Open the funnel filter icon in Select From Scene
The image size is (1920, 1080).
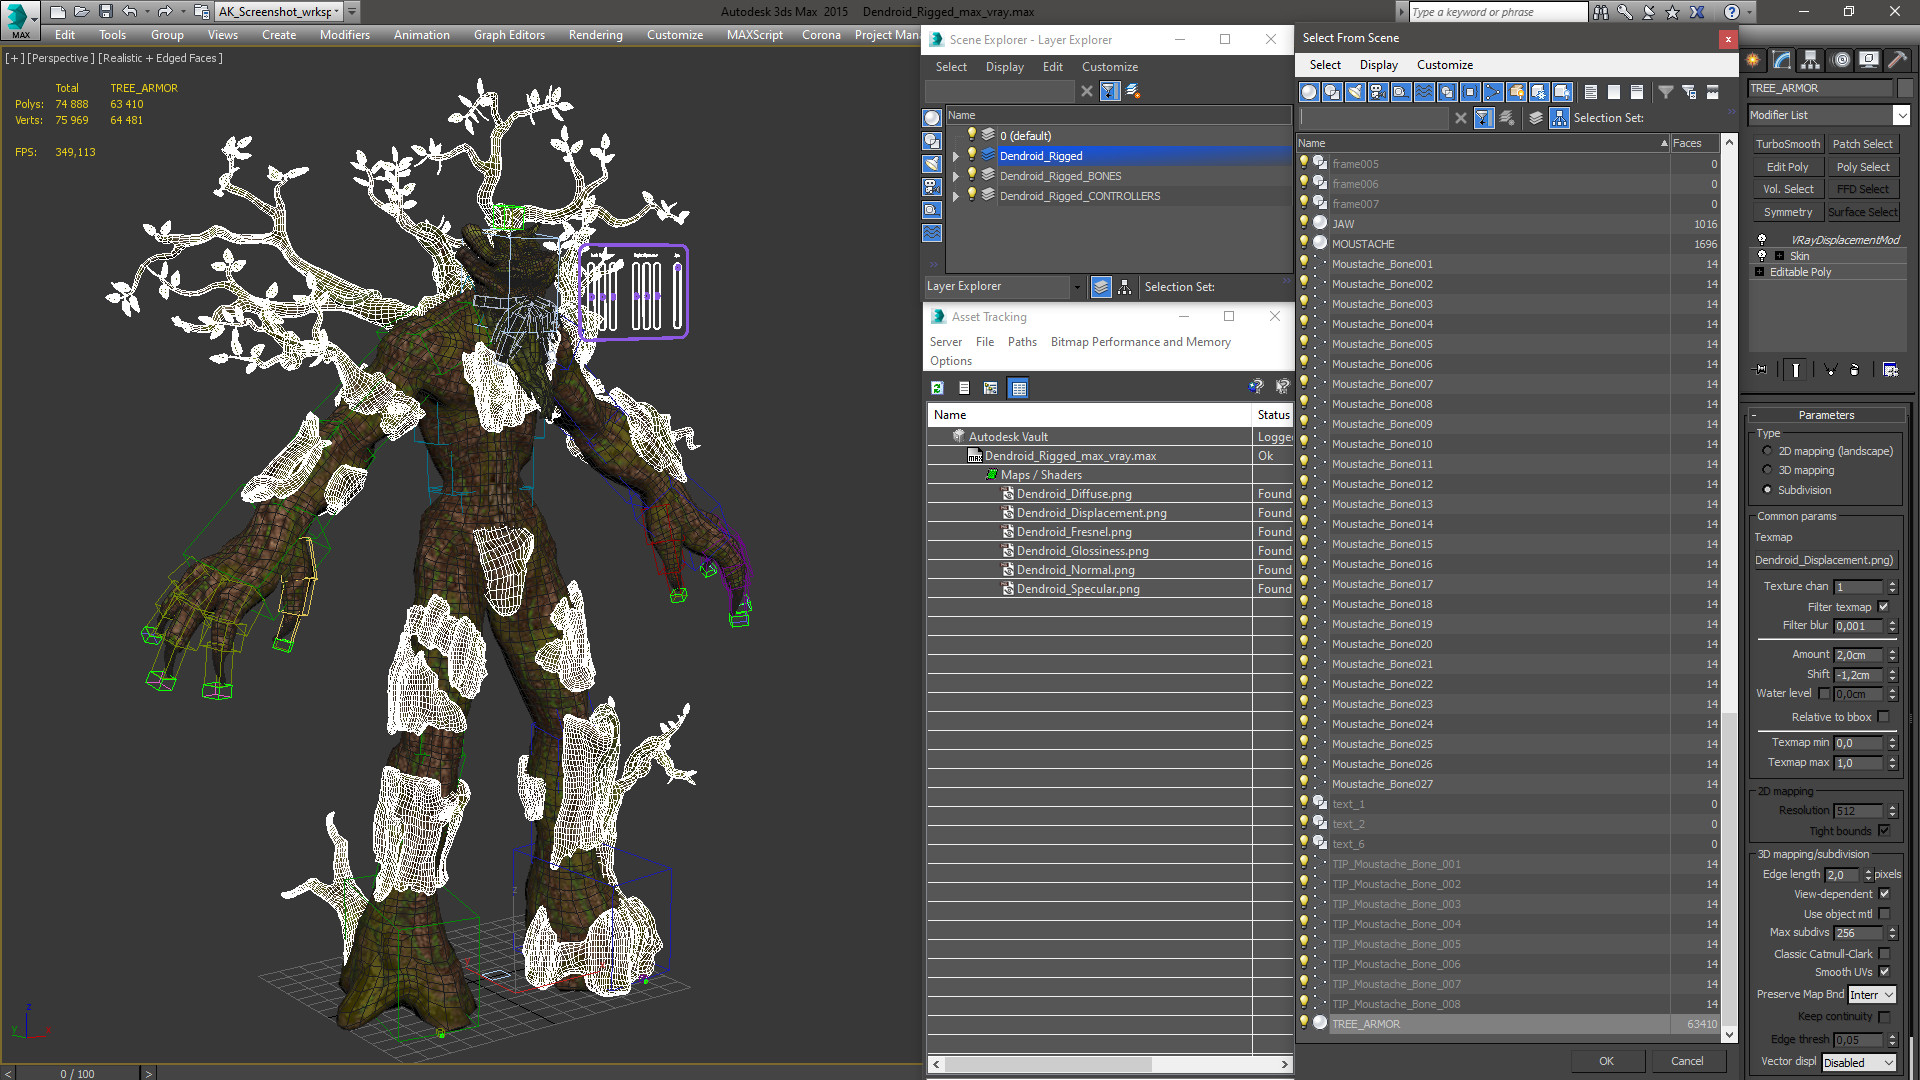[x=1666, y=92]
